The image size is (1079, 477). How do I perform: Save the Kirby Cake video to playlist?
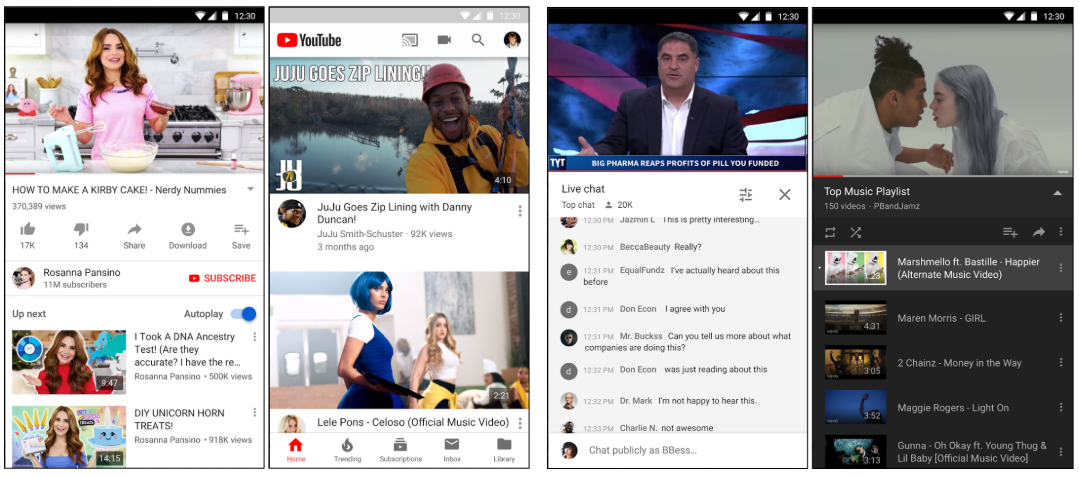pos(241,229)
